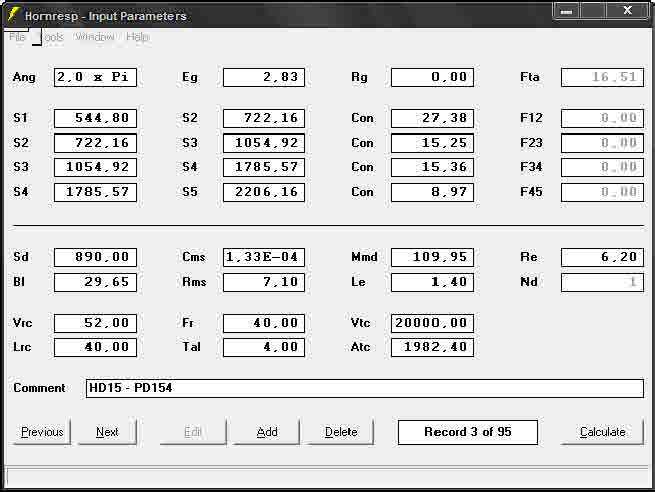Click the Edit button
Screen dimensions: 655x492
point(193,432)
